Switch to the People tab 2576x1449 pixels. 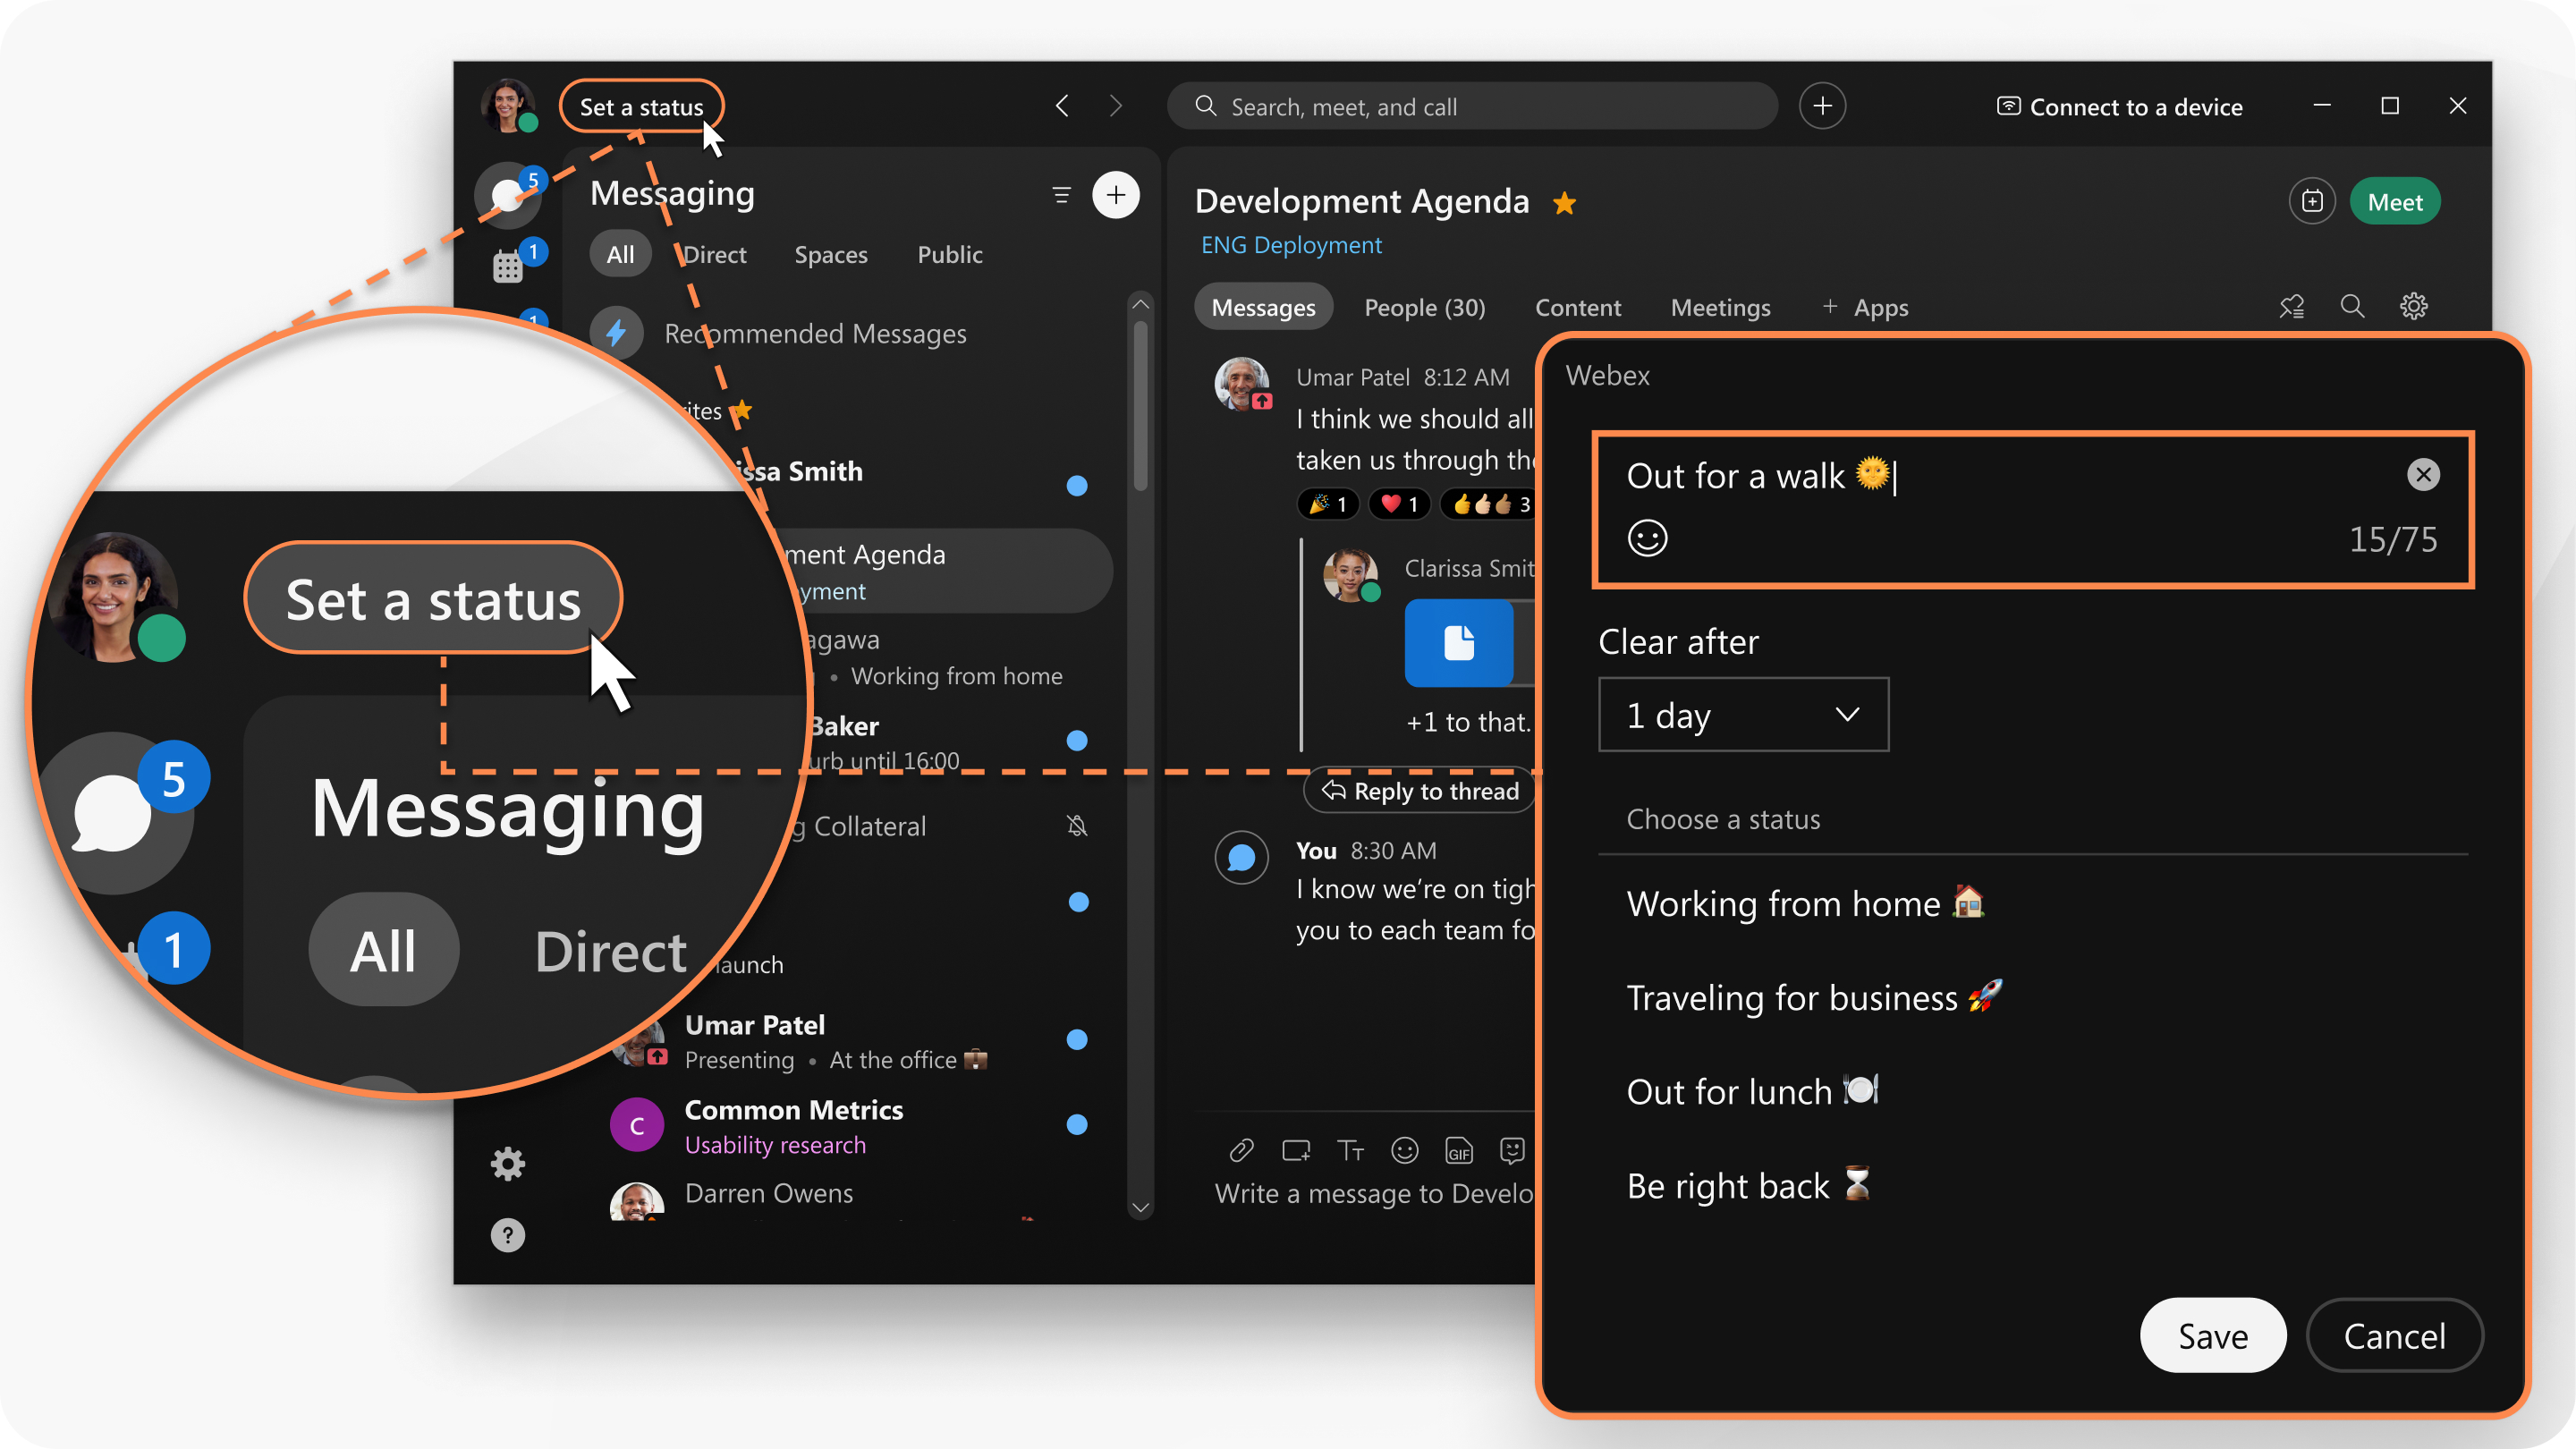click(x=1424, y=308)
